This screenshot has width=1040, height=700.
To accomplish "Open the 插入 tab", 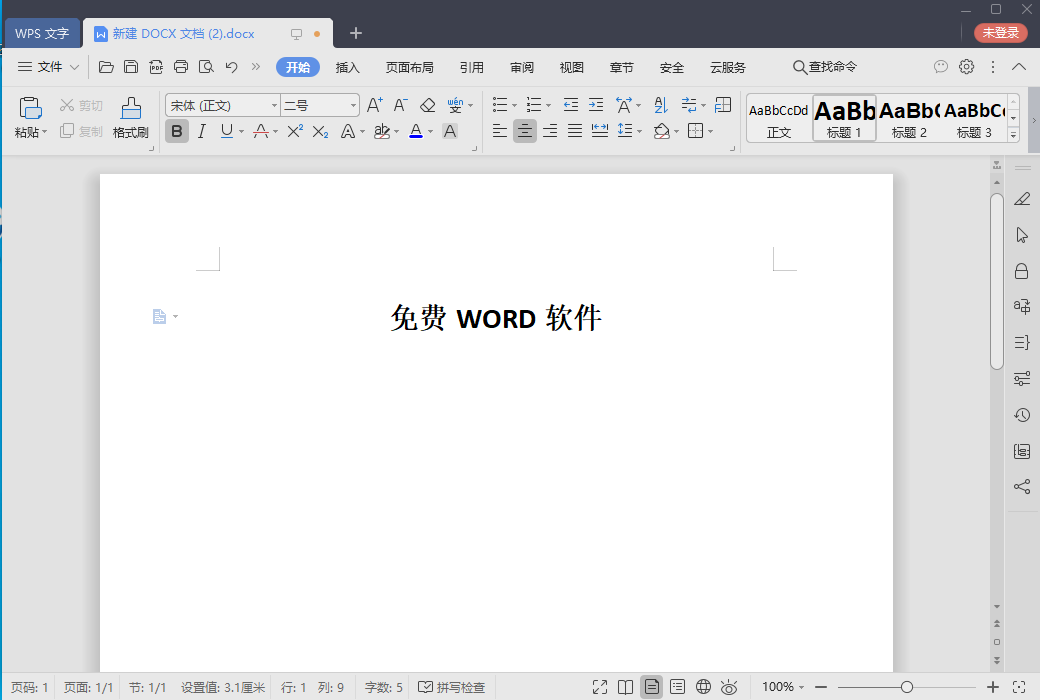I will [x=348, y=67].
